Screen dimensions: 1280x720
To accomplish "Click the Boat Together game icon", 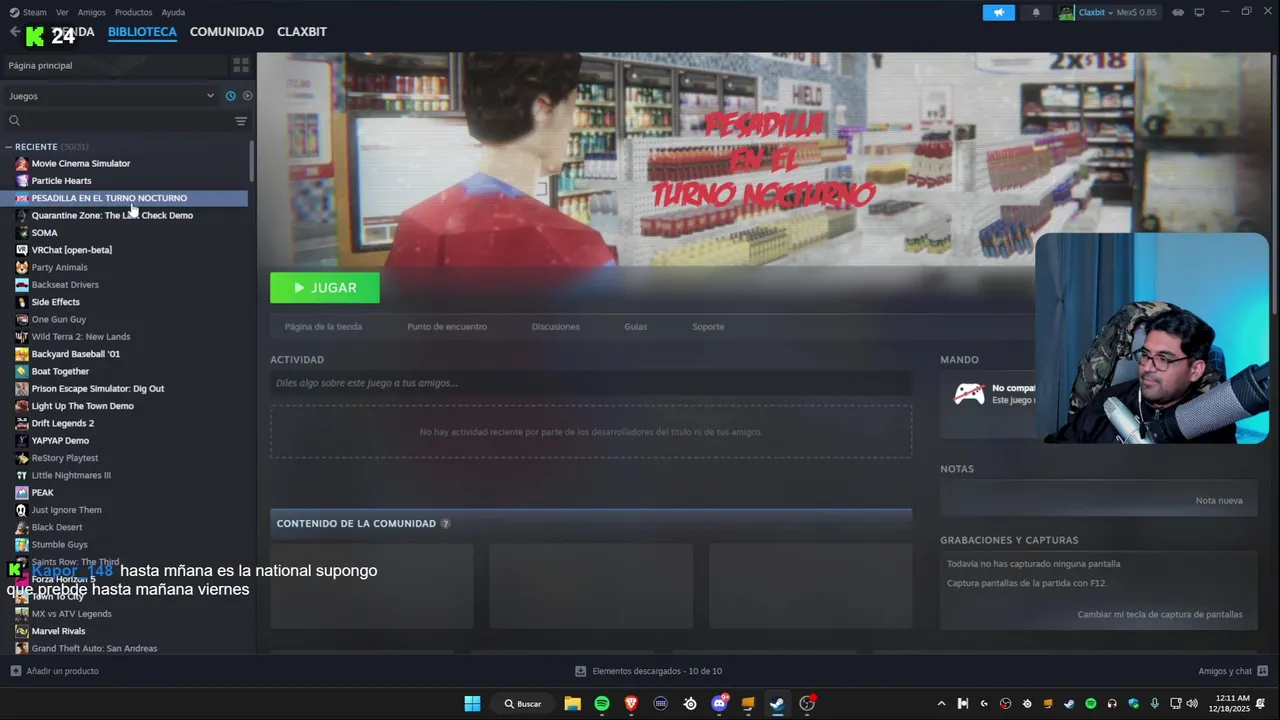I will point(21,372).
